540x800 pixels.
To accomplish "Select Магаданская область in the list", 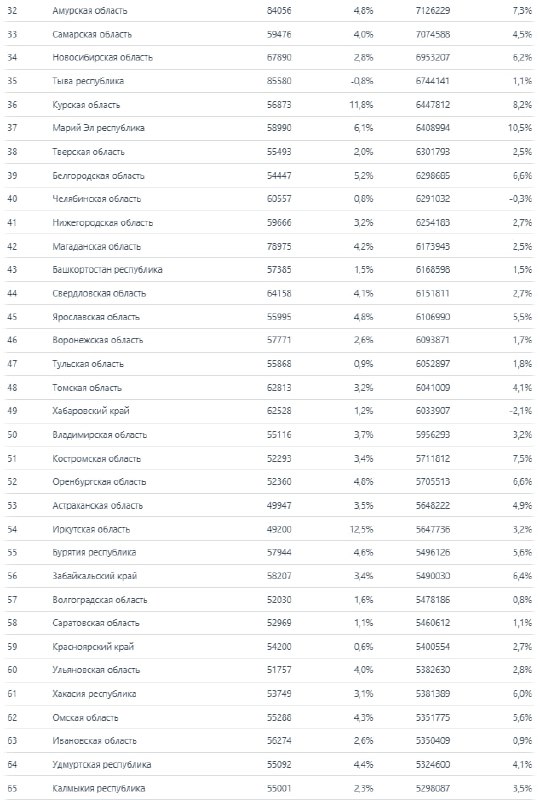I will click(96, 246).
